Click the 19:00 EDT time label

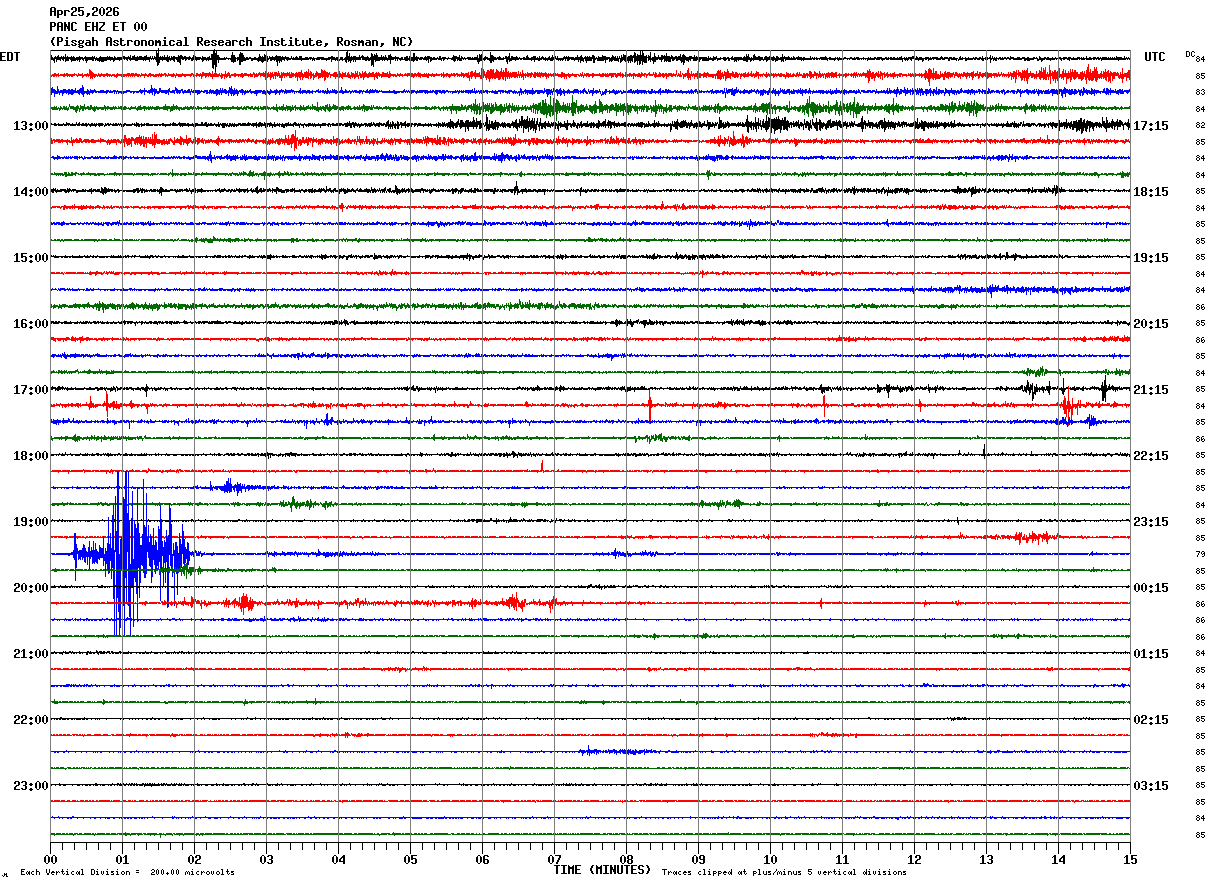pyautogui.click(x=31, y=522)
